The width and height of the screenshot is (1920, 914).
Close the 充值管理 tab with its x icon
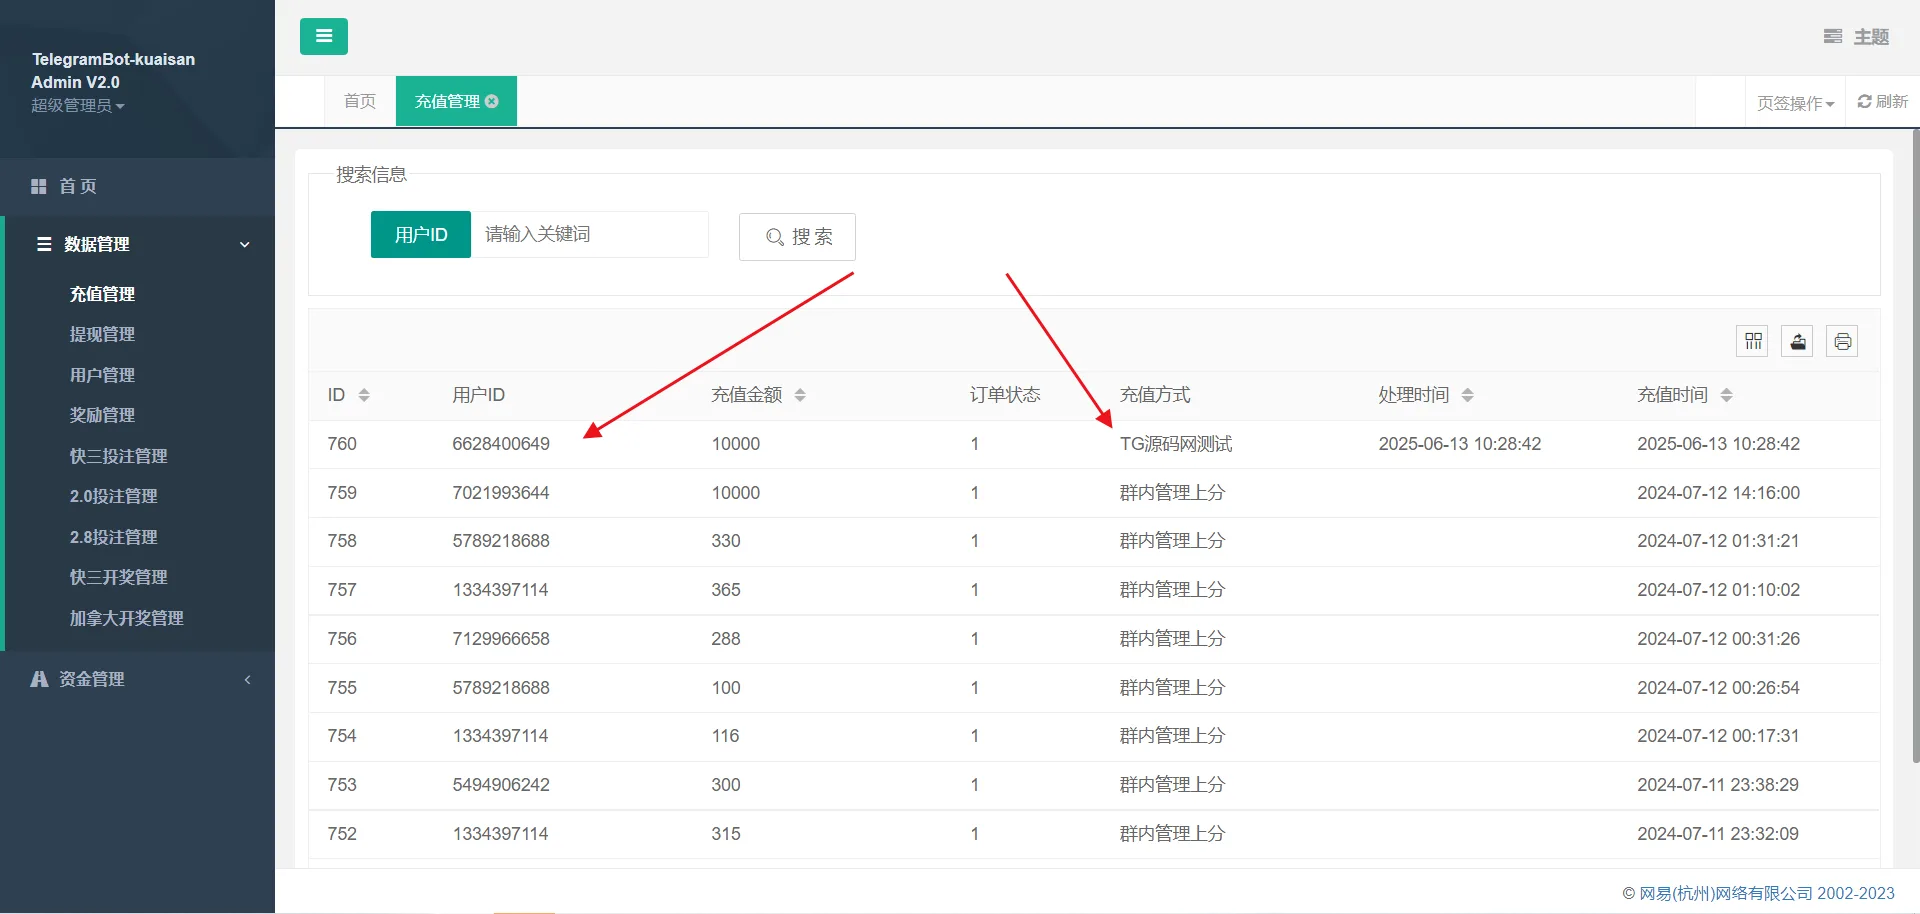tap(492, 102)
